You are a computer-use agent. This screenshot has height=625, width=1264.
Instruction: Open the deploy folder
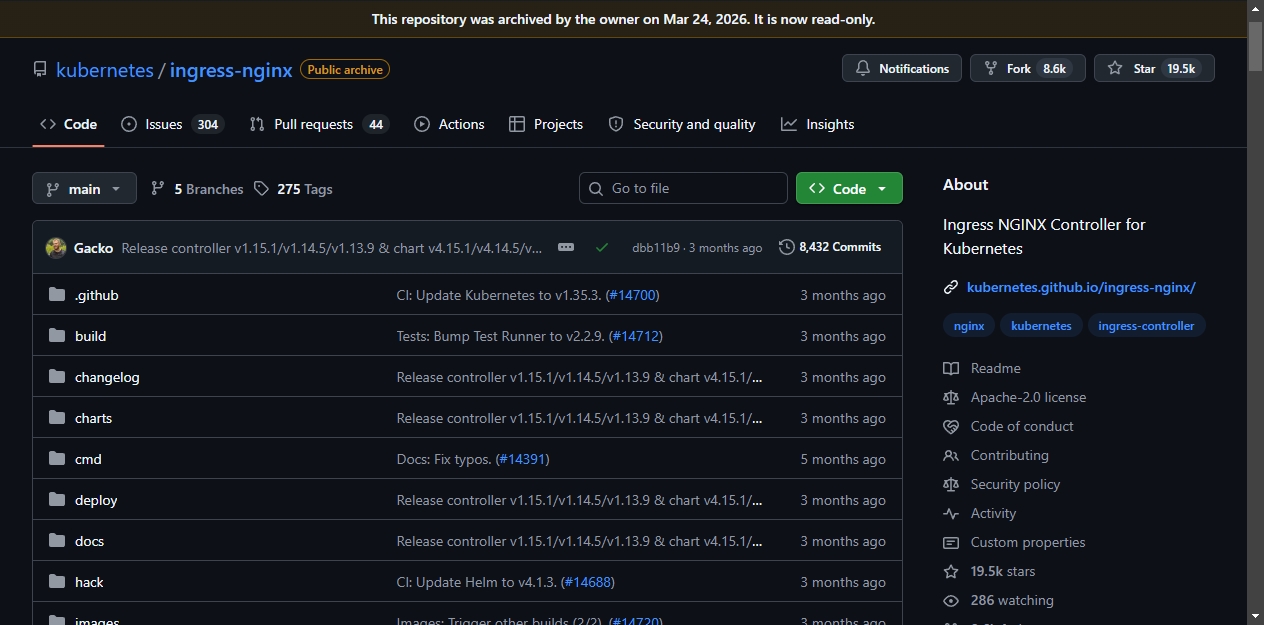[96, 500]
